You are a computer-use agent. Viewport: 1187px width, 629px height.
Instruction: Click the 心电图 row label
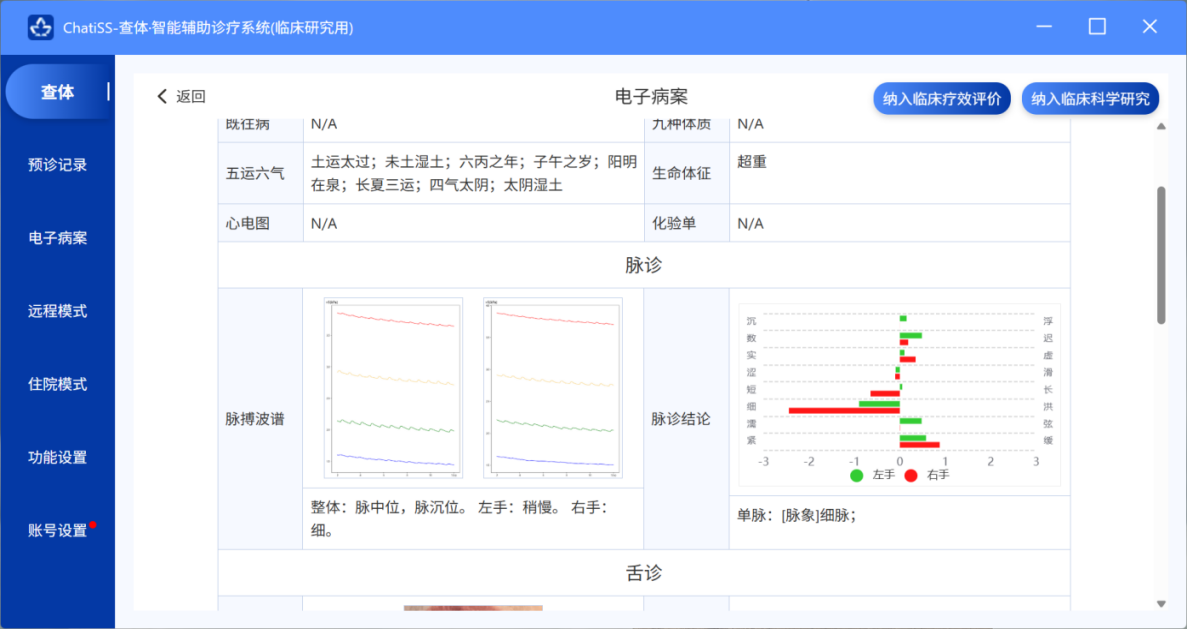248,223
